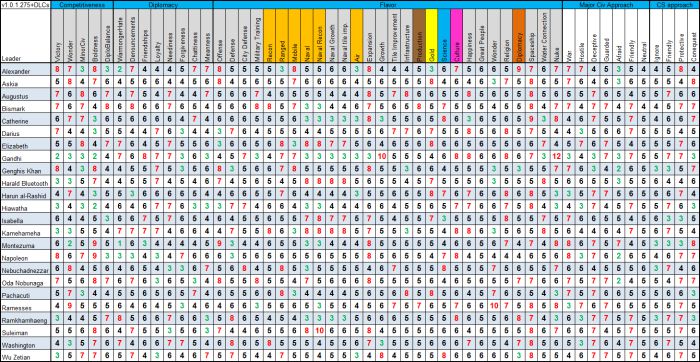Select the Wu Zetian row label
Image resolution: width=700 pixels, height=362 pixels.
coord(25,357)
